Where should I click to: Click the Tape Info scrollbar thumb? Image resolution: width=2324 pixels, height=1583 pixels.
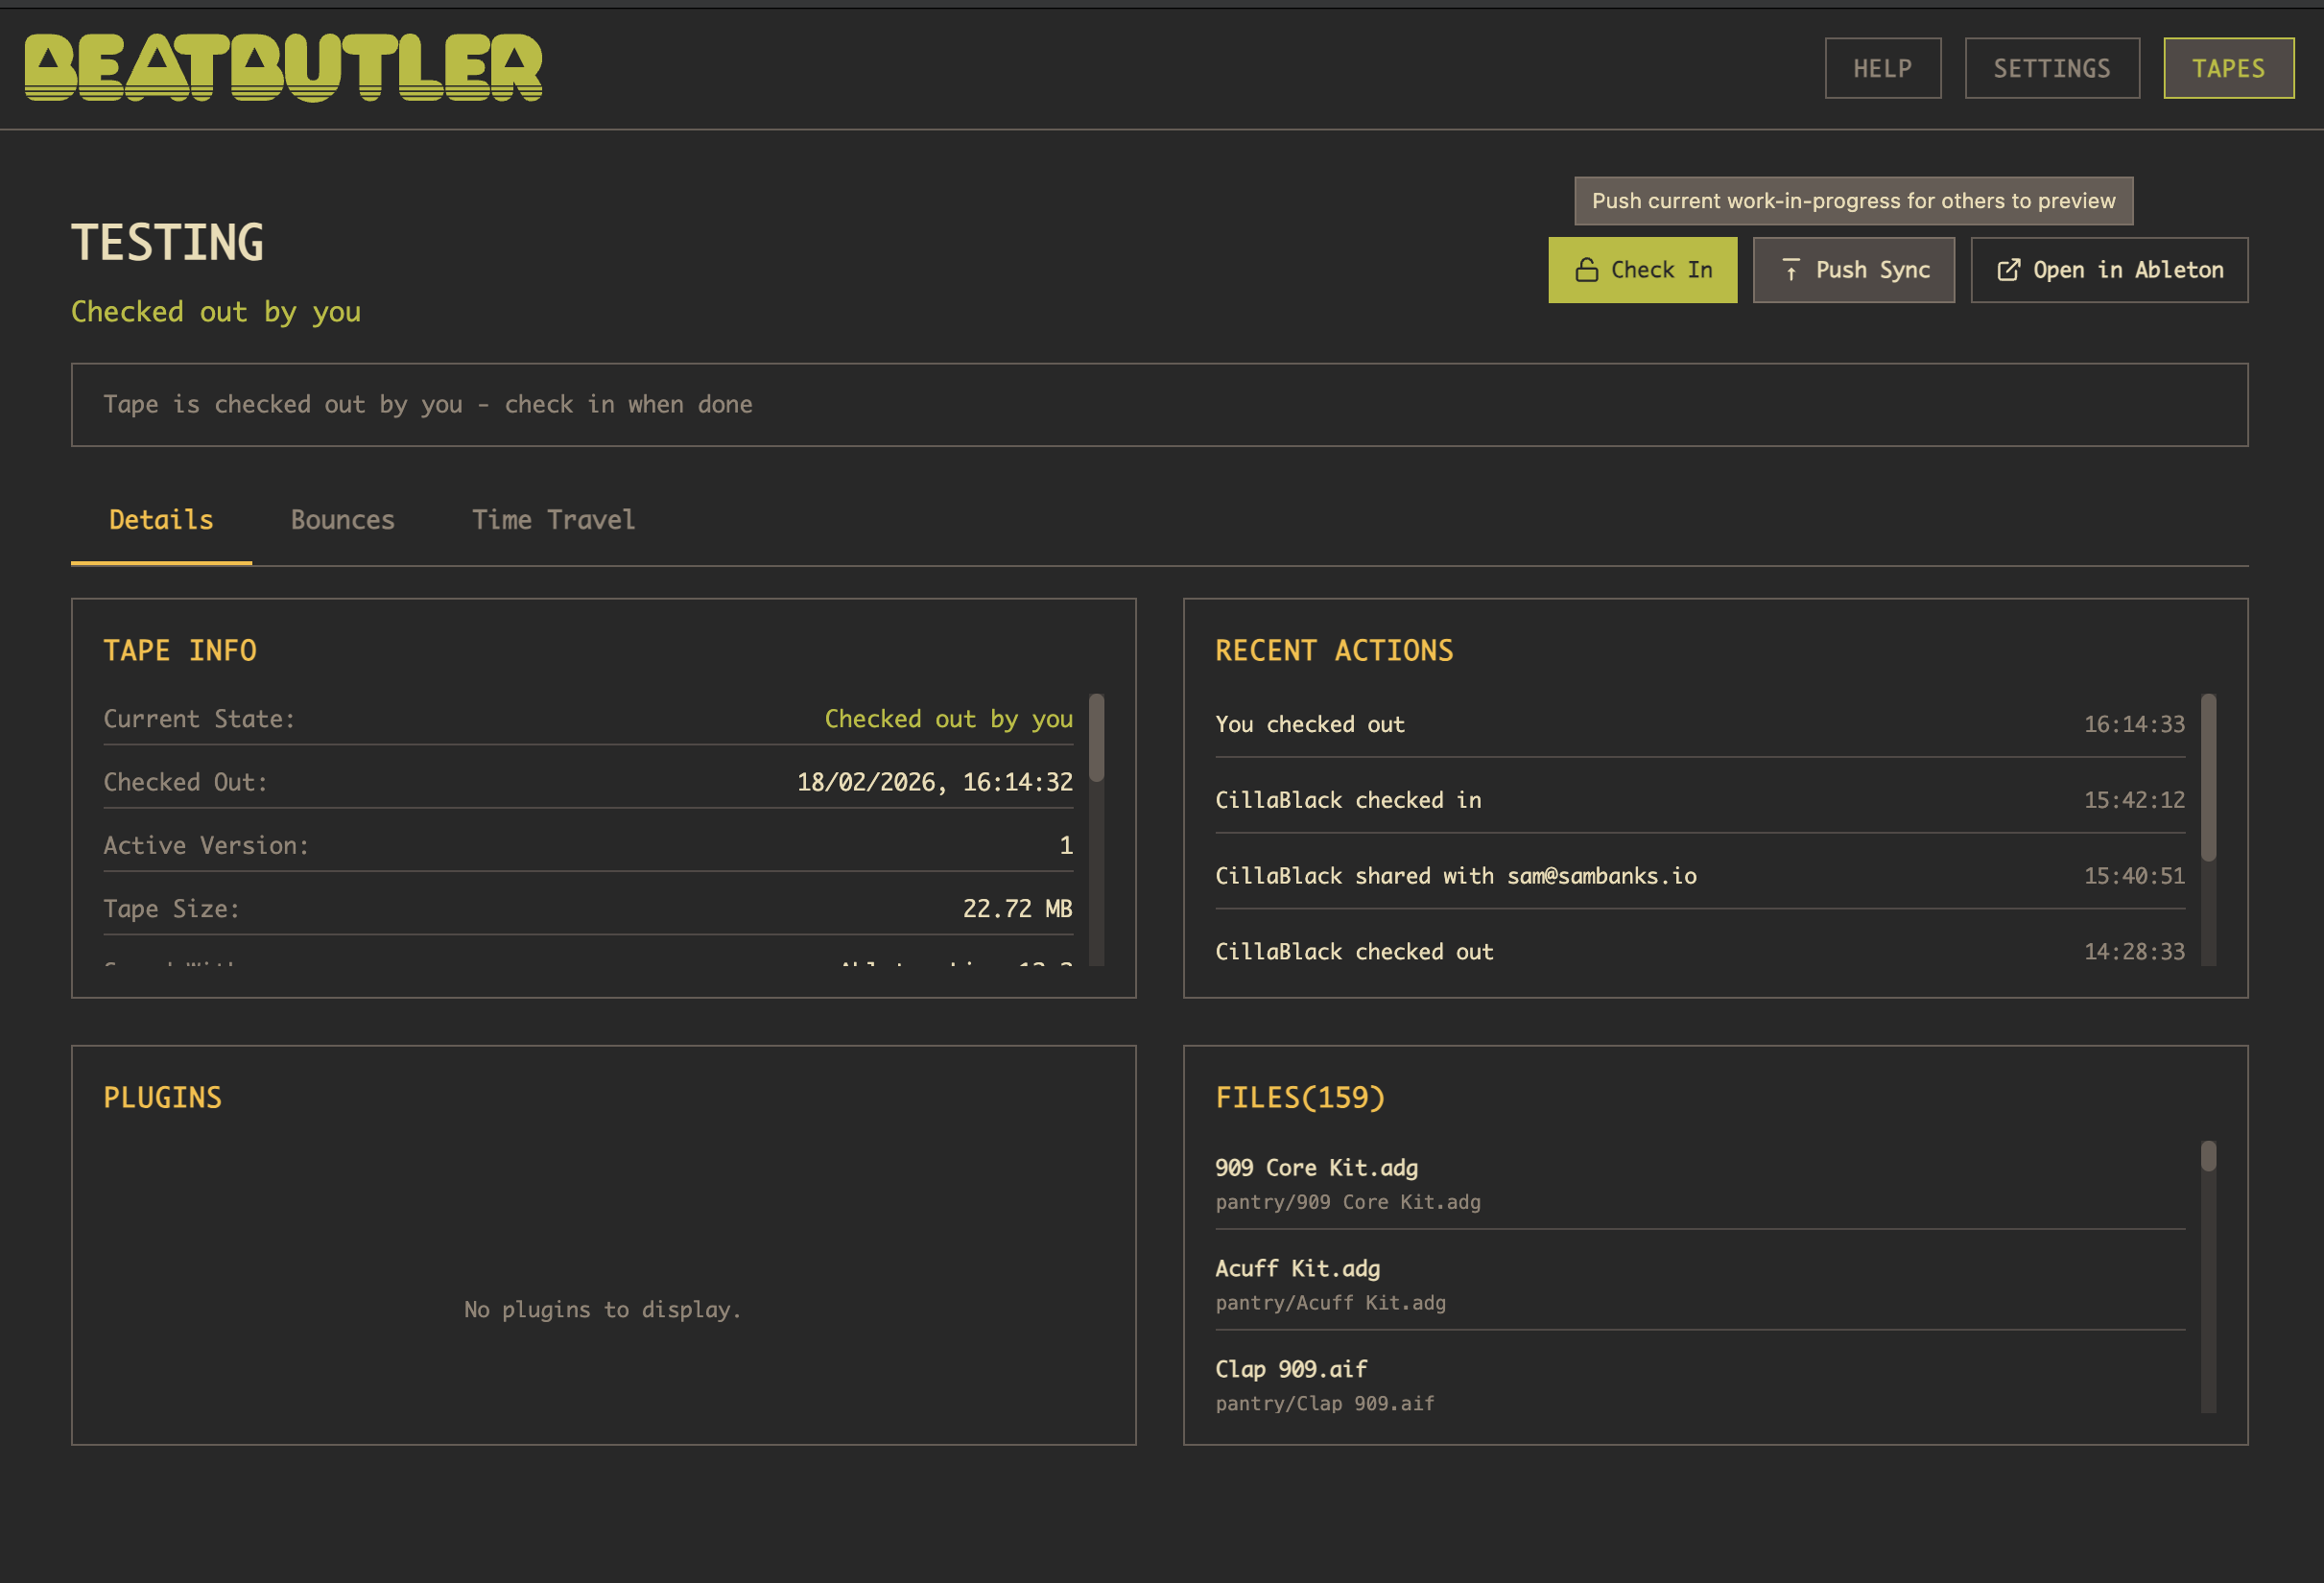(1096, 738)
